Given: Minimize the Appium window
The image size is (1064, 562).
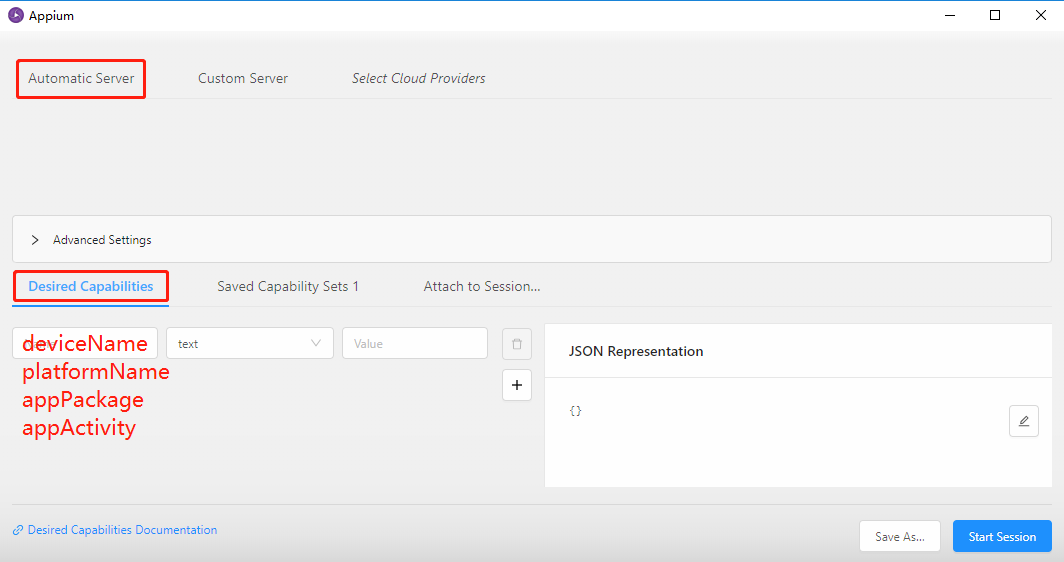Looking at the screenshot, I should [948, 15].
